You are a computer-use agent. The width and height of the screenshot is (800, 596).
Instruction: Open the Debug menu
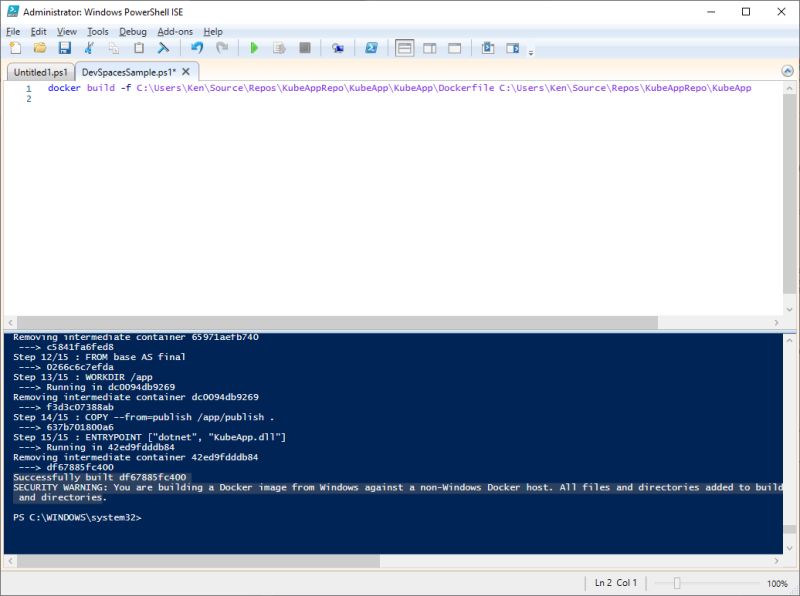point(133,32)
